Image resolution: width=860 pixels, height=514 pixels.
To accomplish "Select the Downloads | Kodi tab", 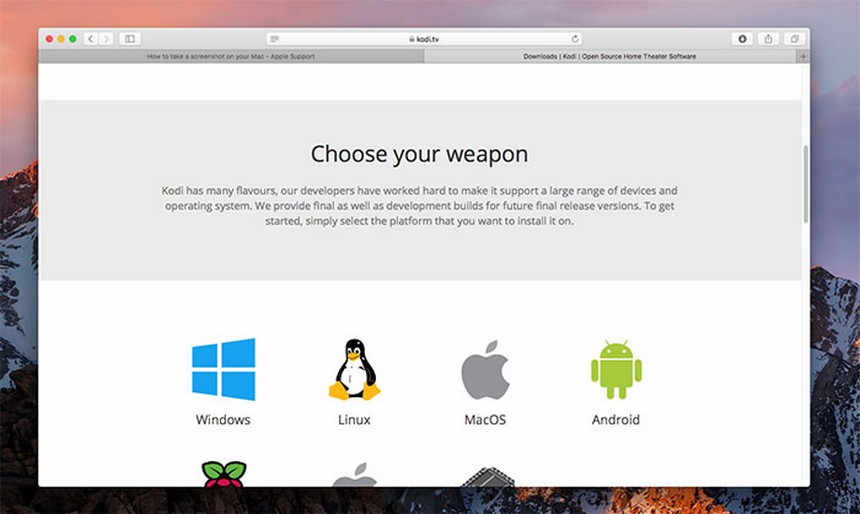I will tap(610, 57).
